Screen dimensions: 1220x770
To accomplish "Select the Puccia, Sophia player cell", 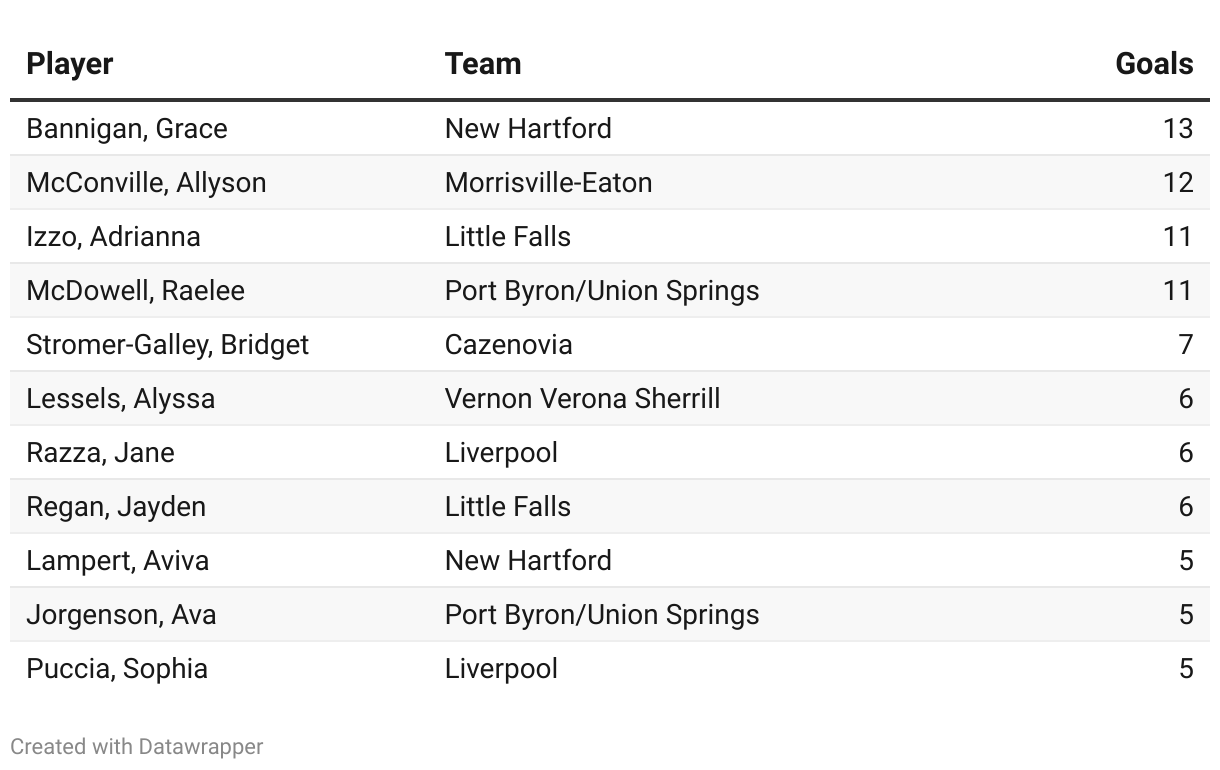I will tap(117, 669).
